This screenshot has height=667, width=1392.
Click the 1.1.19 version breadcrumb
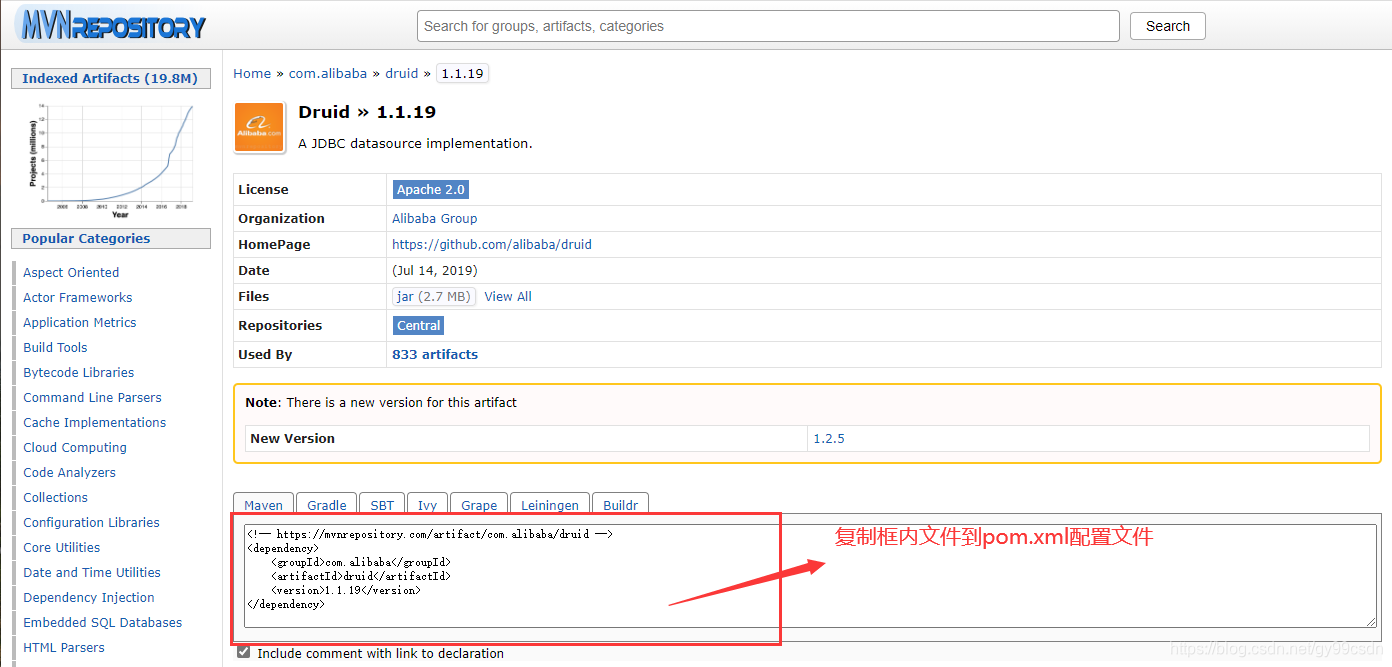pyautogui.click(x=463, y=73)
